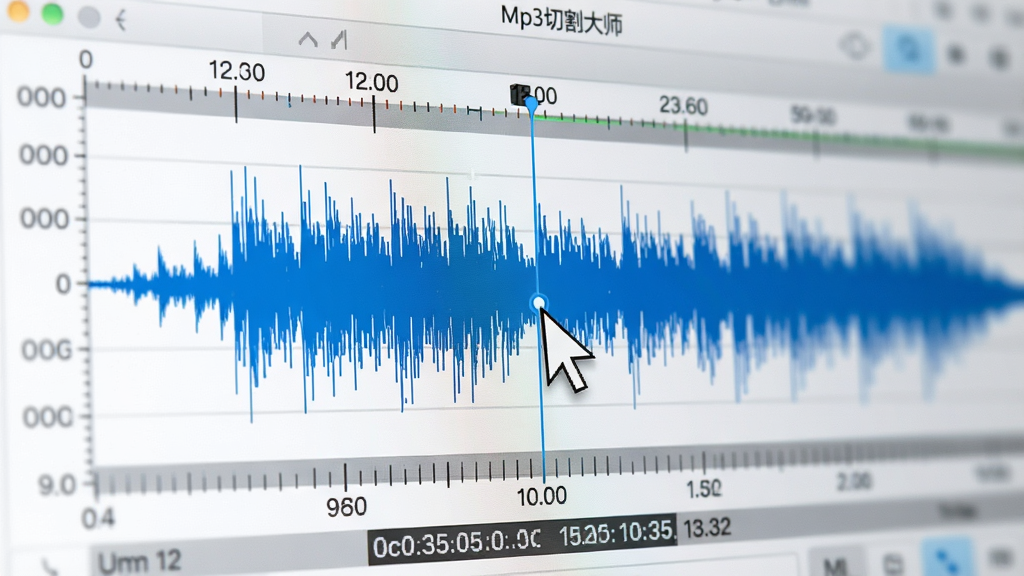Click the rightmost dark icon in the top toolbar
This screenshot has width=1024, height=576.
999,59
